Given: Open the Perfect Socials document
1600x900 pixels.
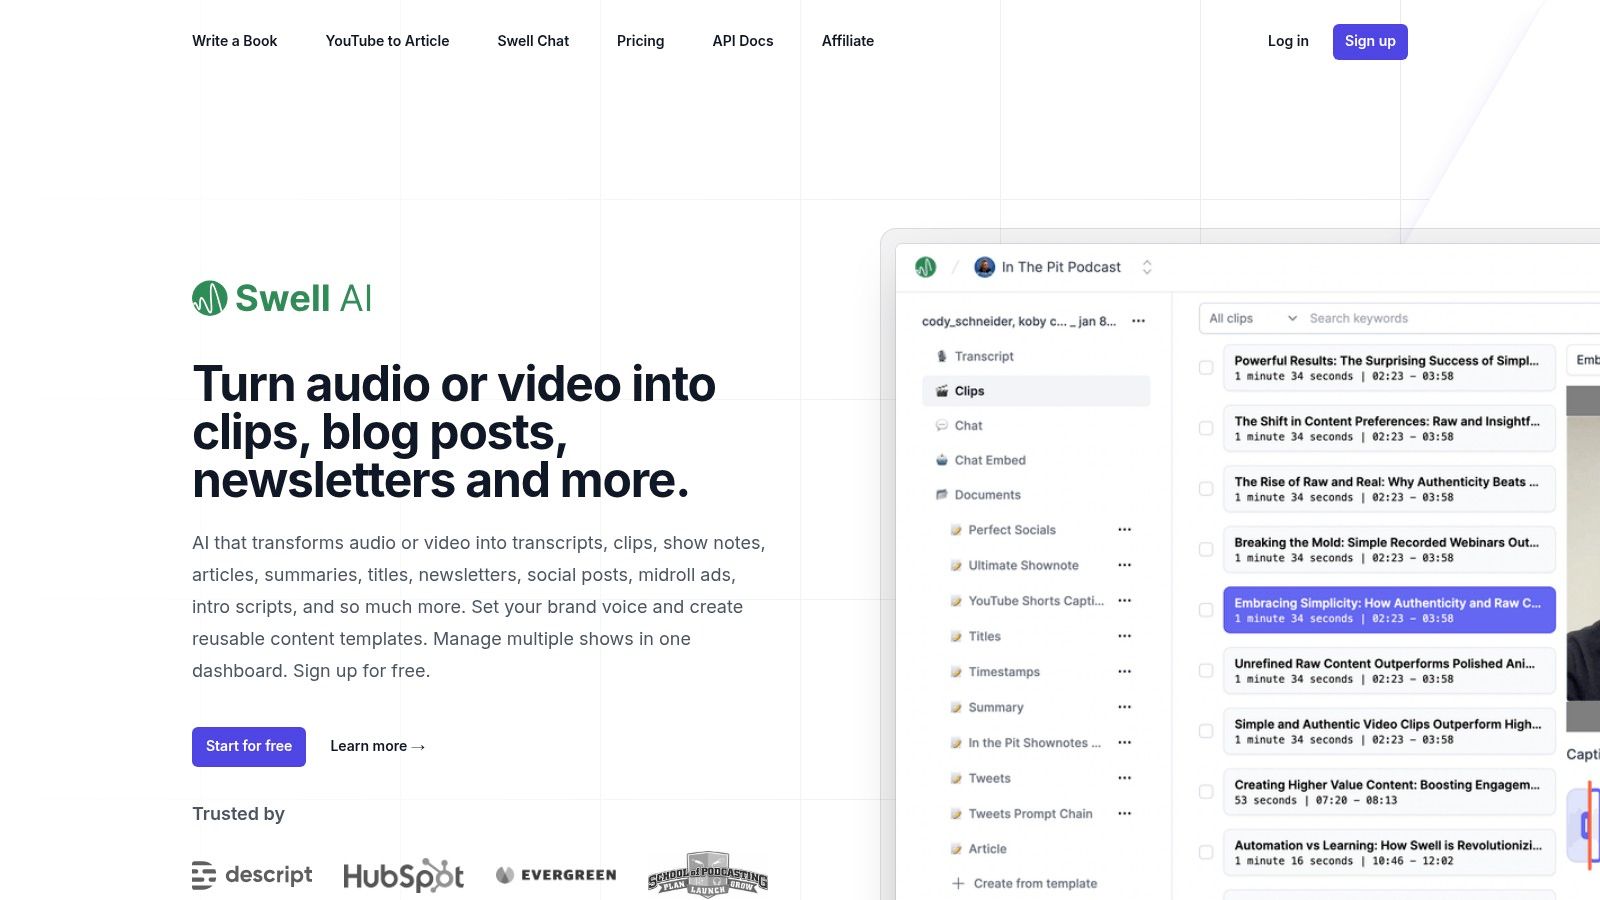Looking at the screenshot, I should tap(1012, 530).
